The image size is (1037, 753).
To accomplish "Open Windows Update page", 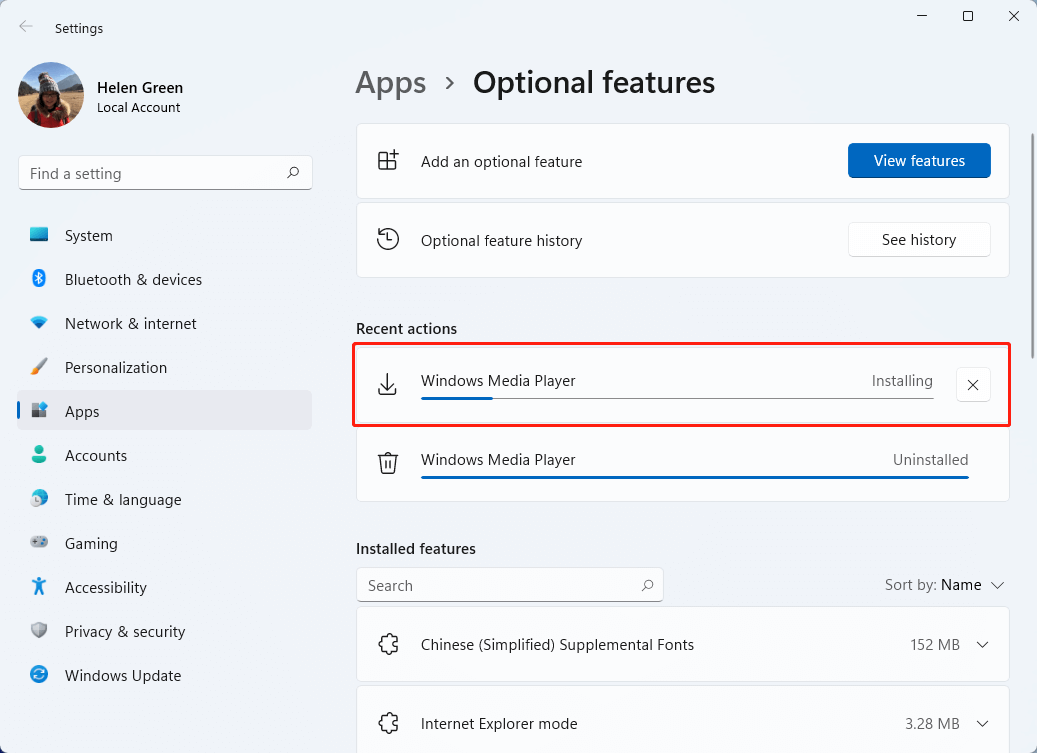I will click(x=165, y=676).
